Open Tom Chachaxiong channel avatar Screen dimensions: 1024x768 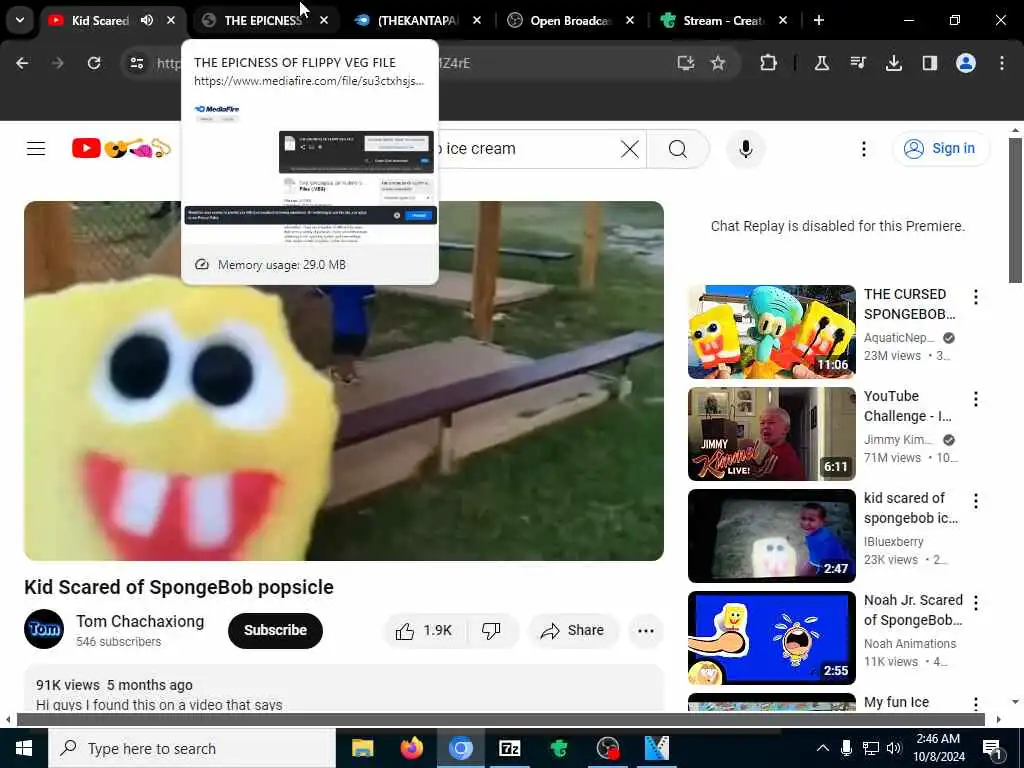tap(44, 629)
